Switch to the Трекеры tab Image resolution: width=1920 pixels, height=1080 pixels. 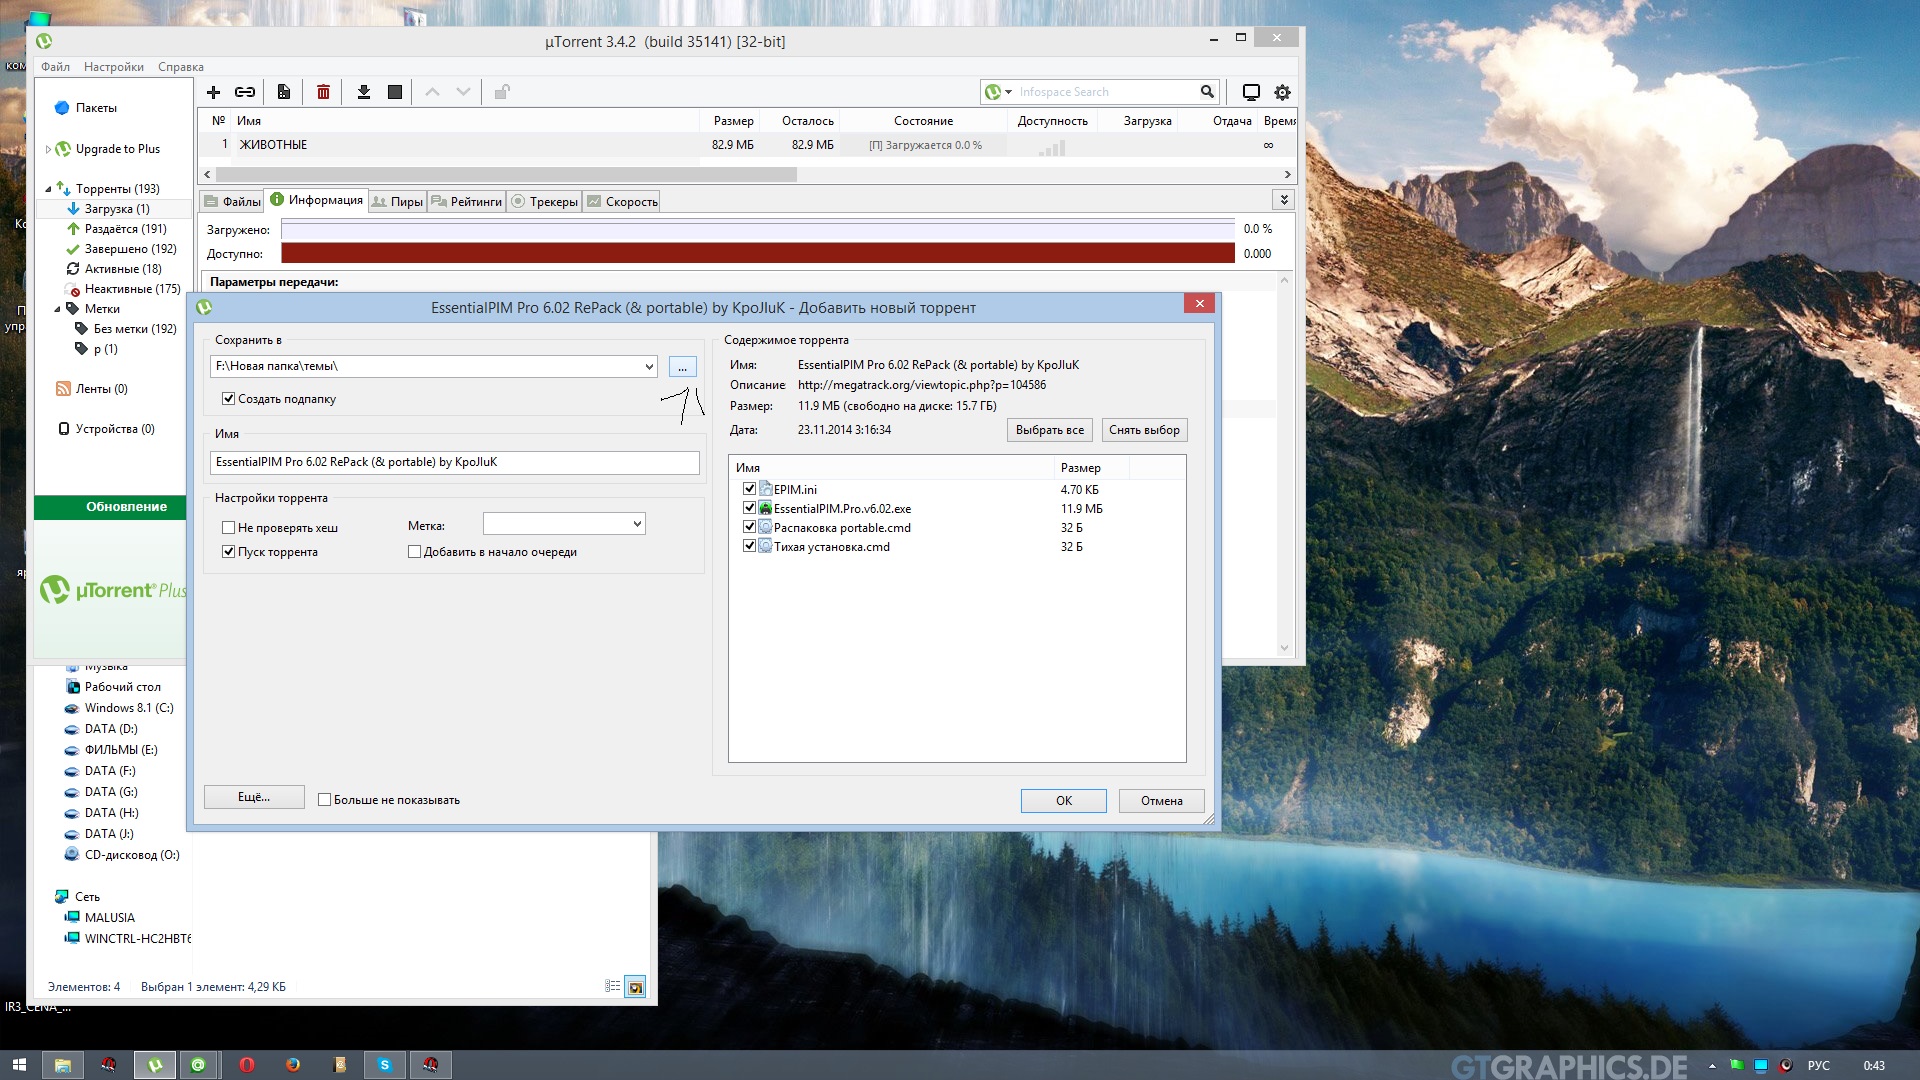(x=545, y=201)
